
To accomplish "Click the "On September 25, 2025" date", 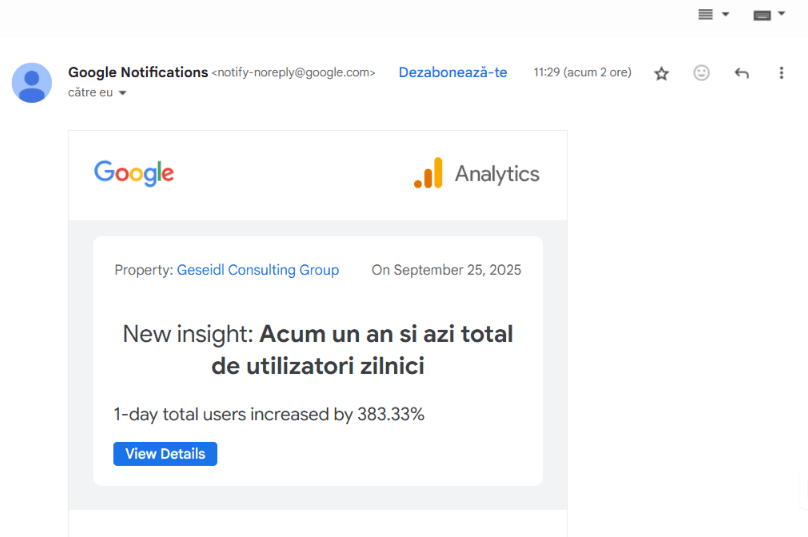I will pyautogui.click(x=446, y=270).
